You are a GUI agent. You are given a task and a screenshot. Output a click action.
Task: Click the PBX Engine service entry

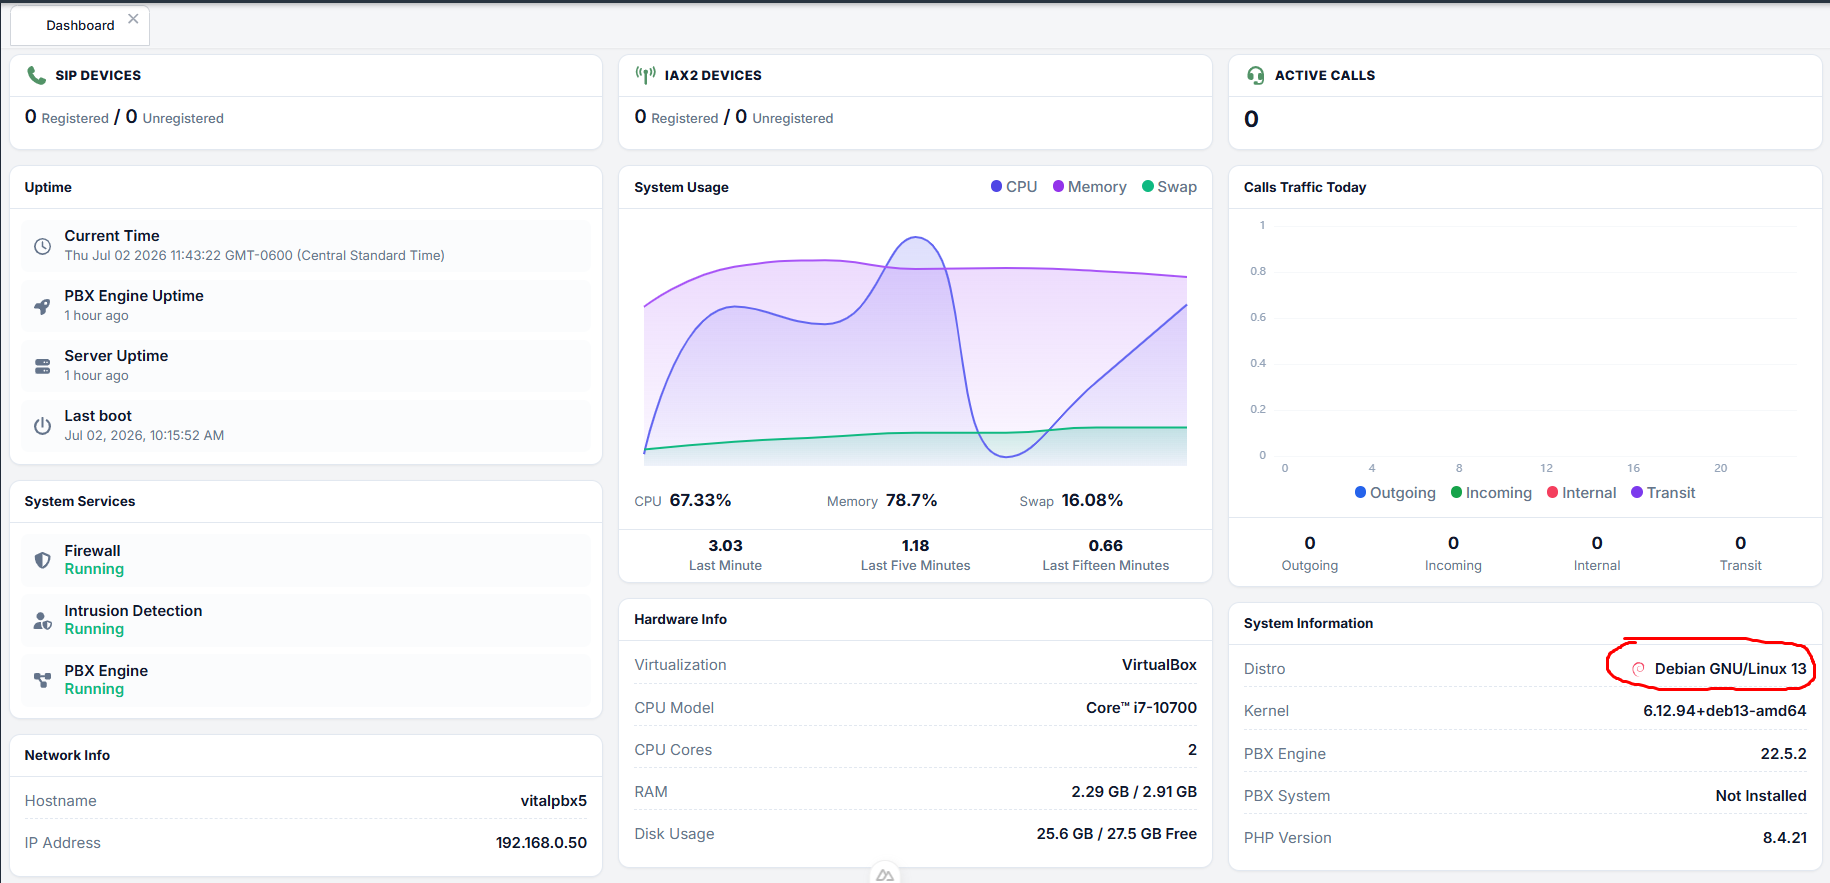coord(306,680)
